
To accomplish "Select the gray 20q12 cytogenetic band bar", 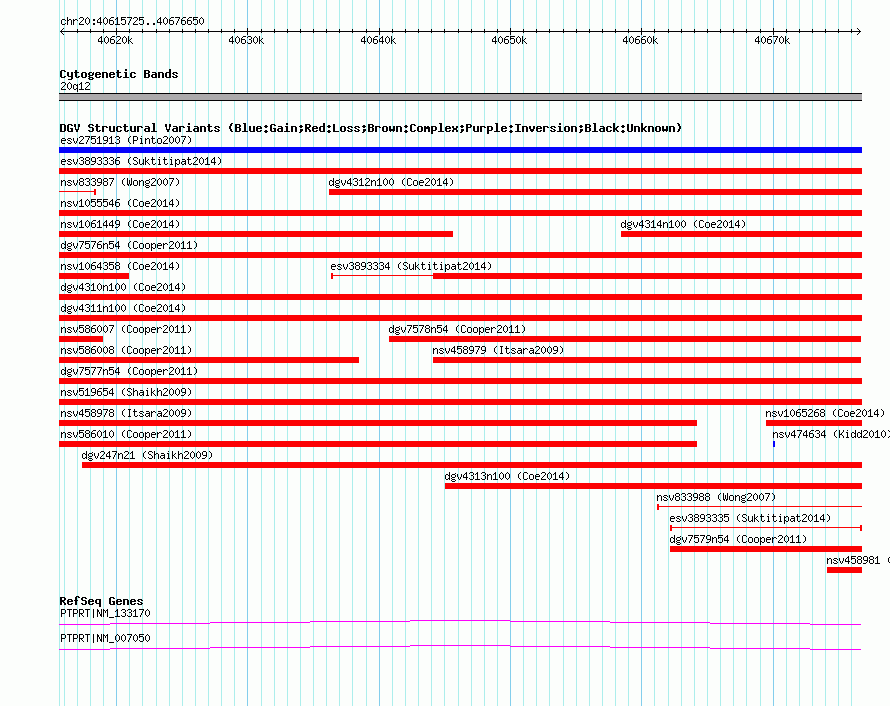I will coord(460,97).
